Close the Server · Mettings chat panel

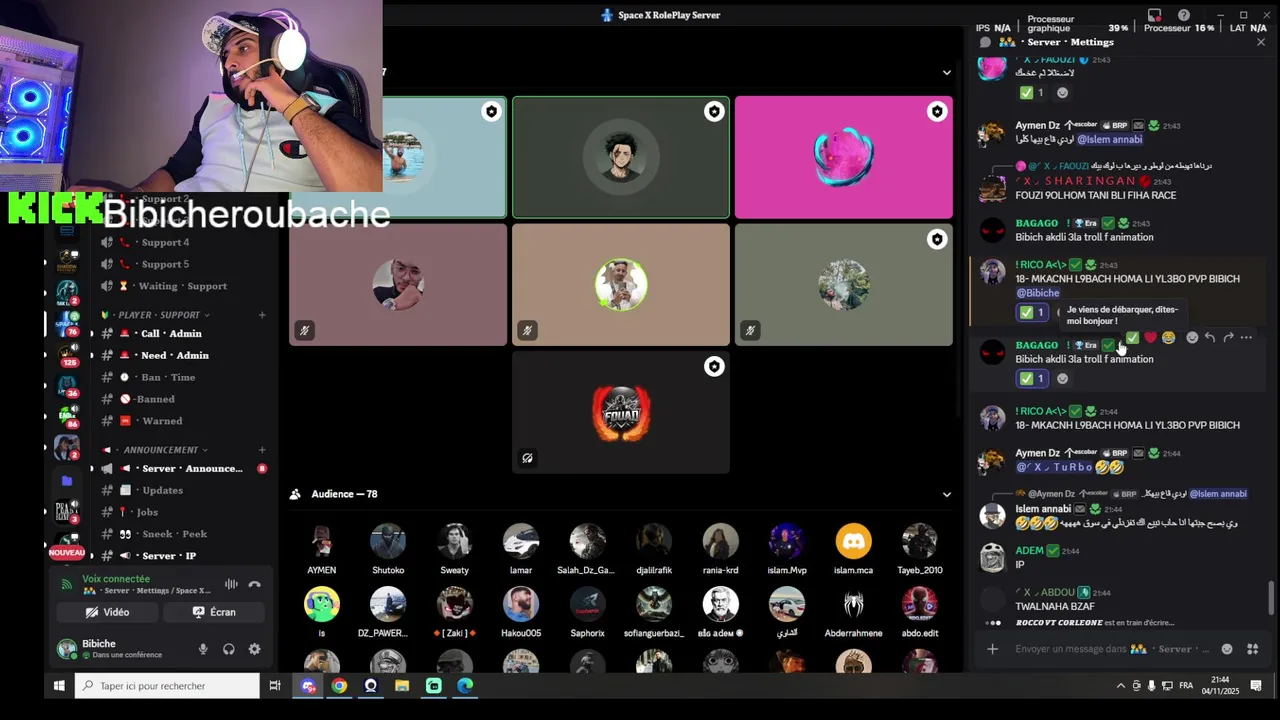click(x=1260, y=42)
